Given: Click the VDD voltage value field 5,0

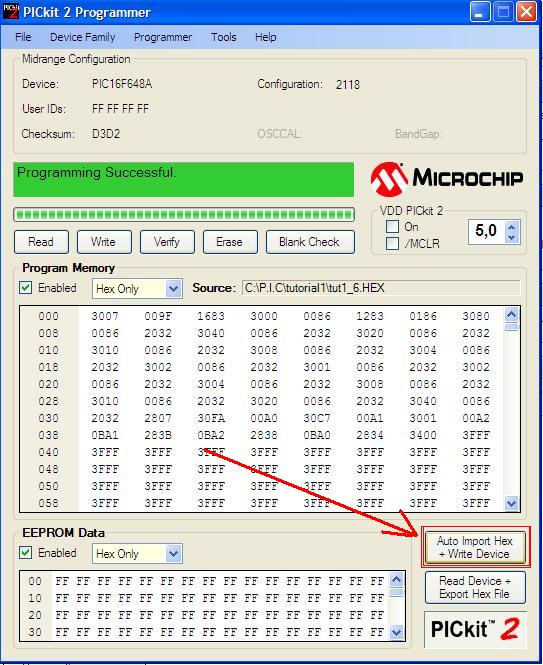Looking at the screenshot, I should point(487,232).
